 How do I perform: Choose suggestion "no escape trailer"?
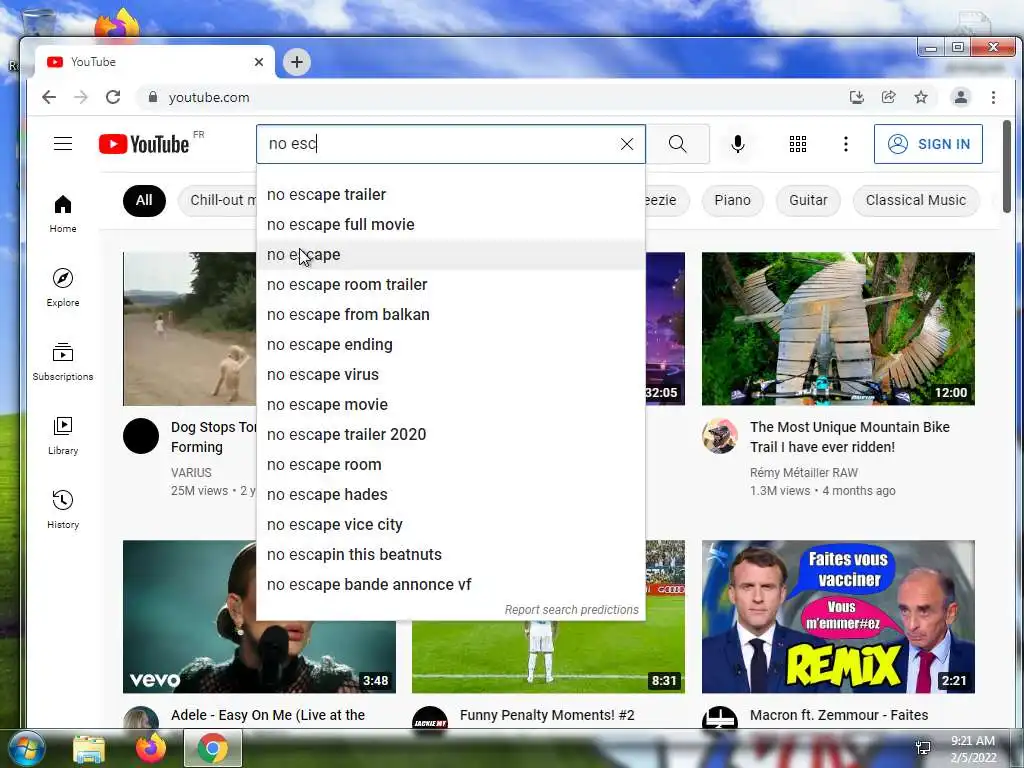pos(451,195)
